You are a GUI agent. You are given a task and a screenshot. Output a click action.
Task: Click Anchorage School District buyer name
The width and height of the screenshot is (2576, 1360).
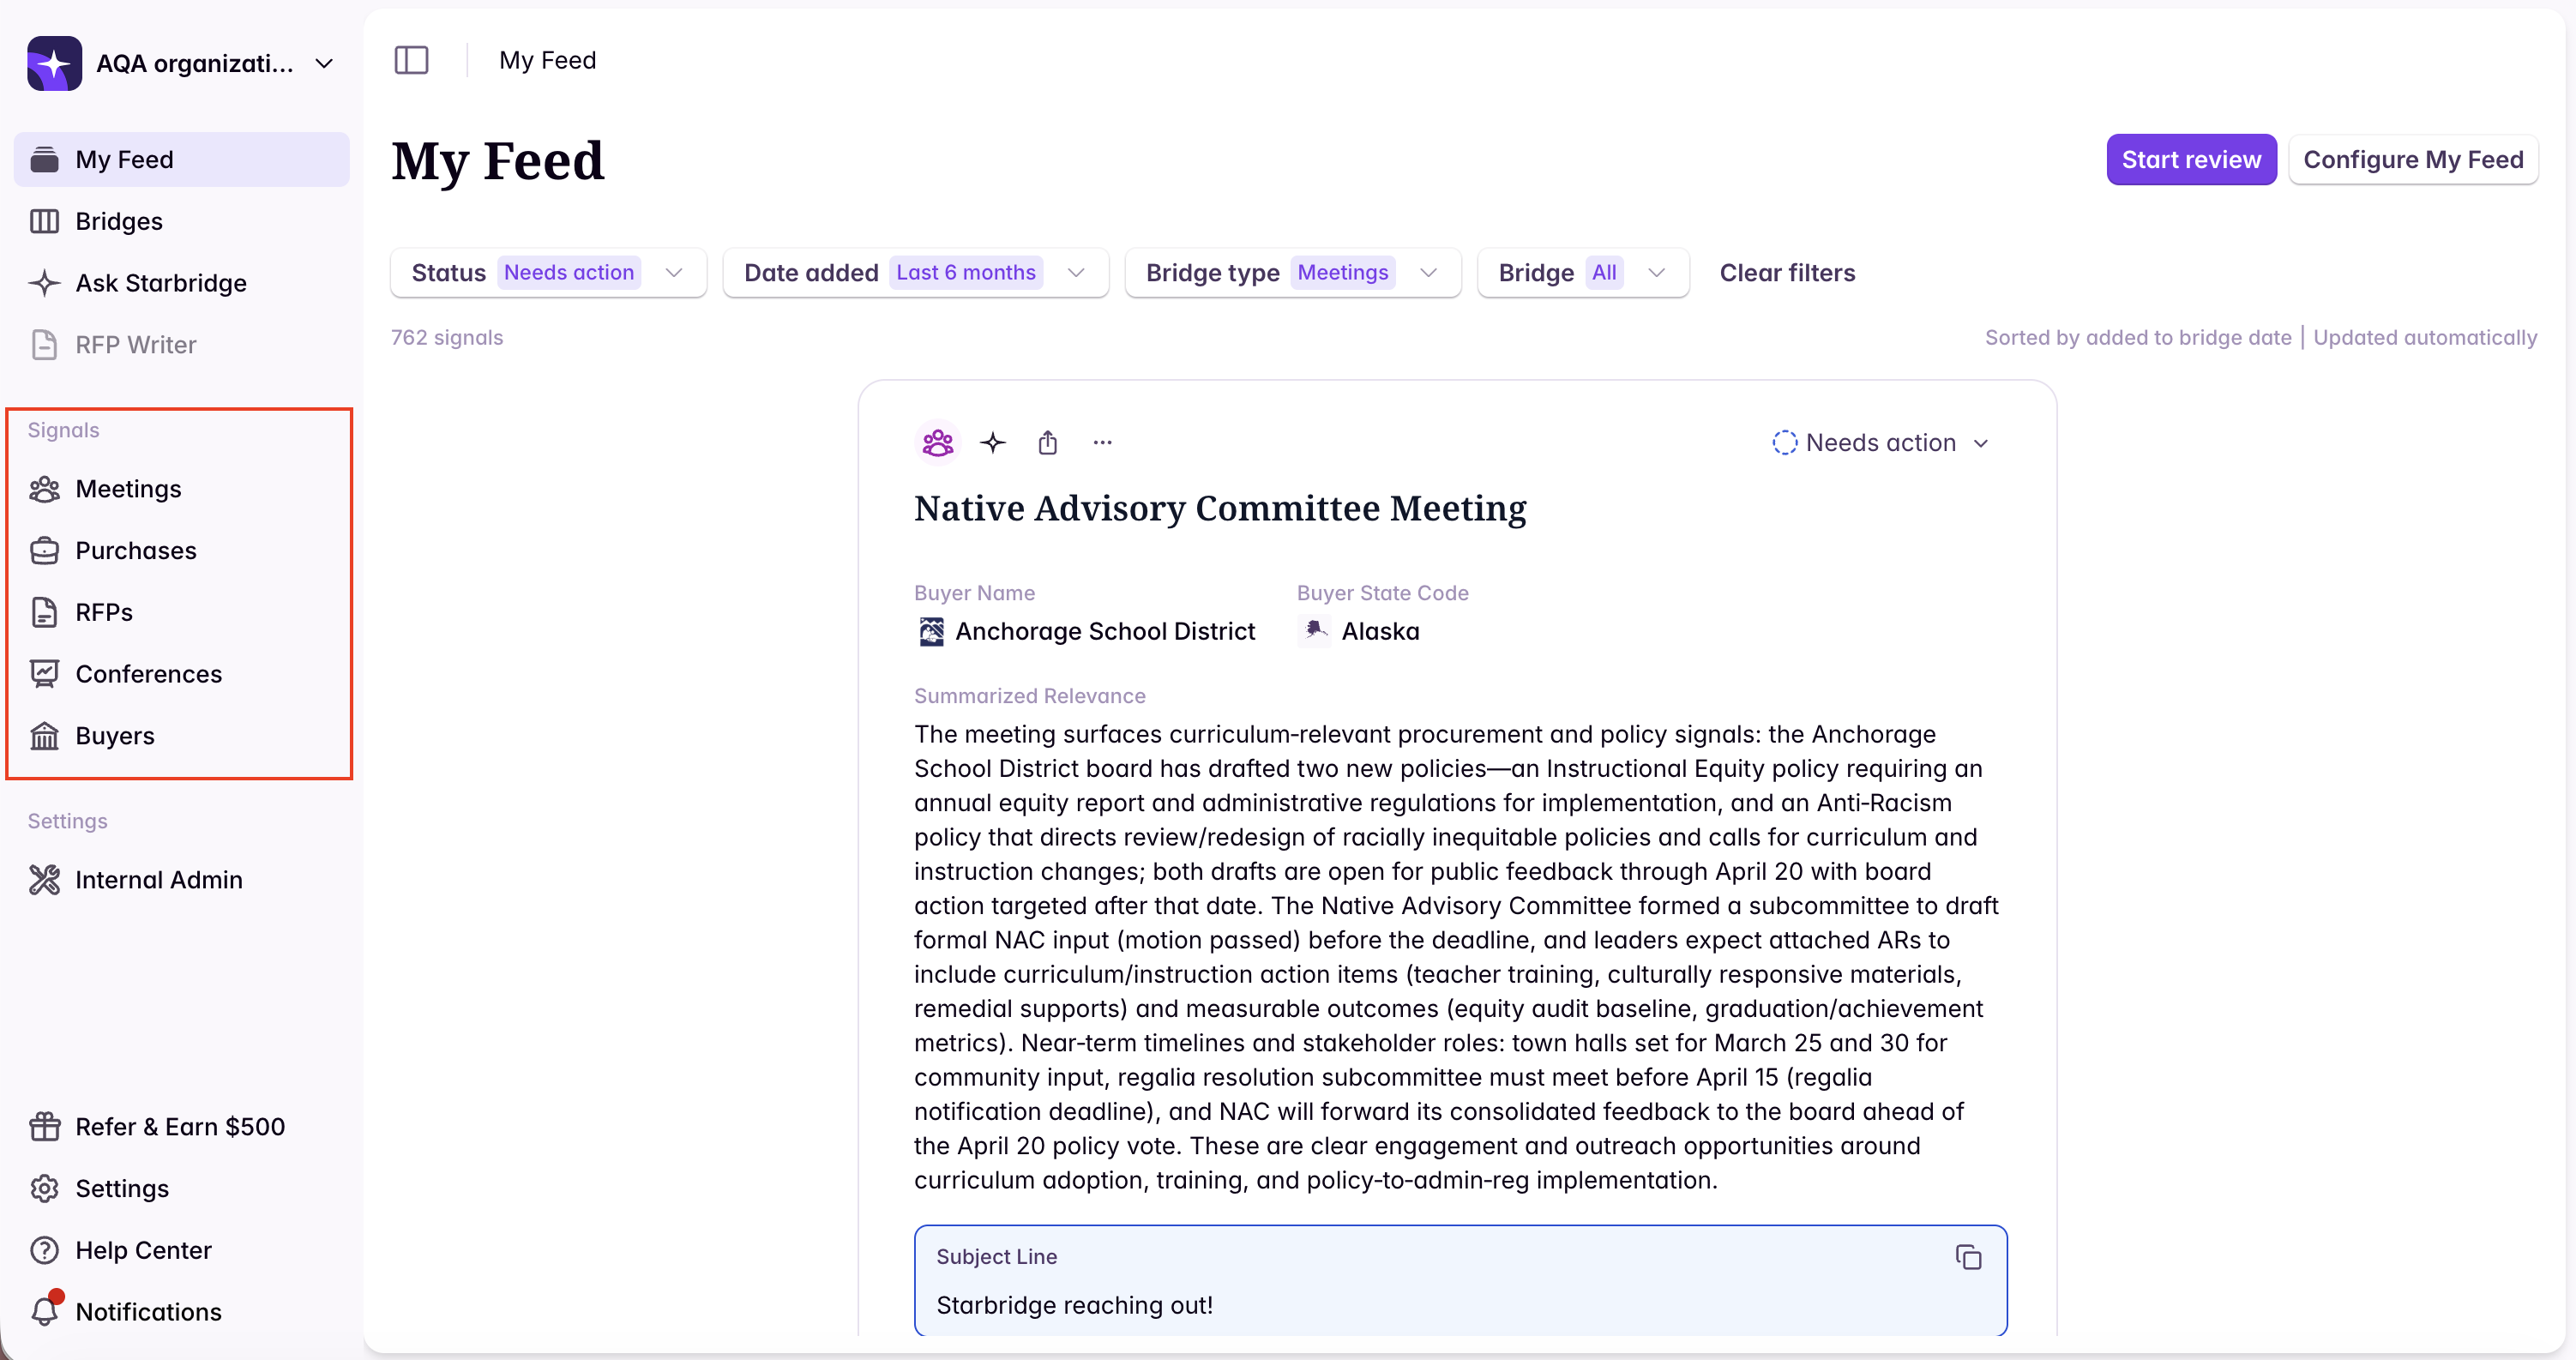tap(1104, 631)
